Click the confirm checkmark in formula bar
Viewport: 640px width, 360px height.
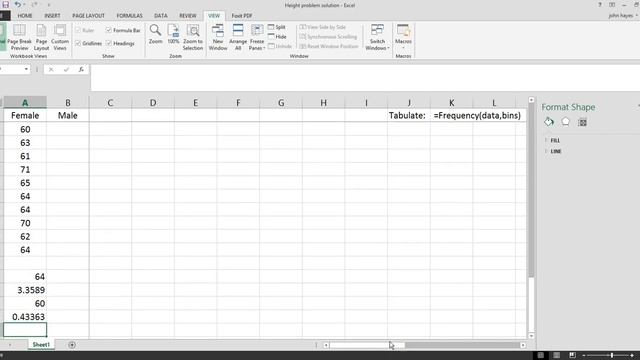point(66,69)
